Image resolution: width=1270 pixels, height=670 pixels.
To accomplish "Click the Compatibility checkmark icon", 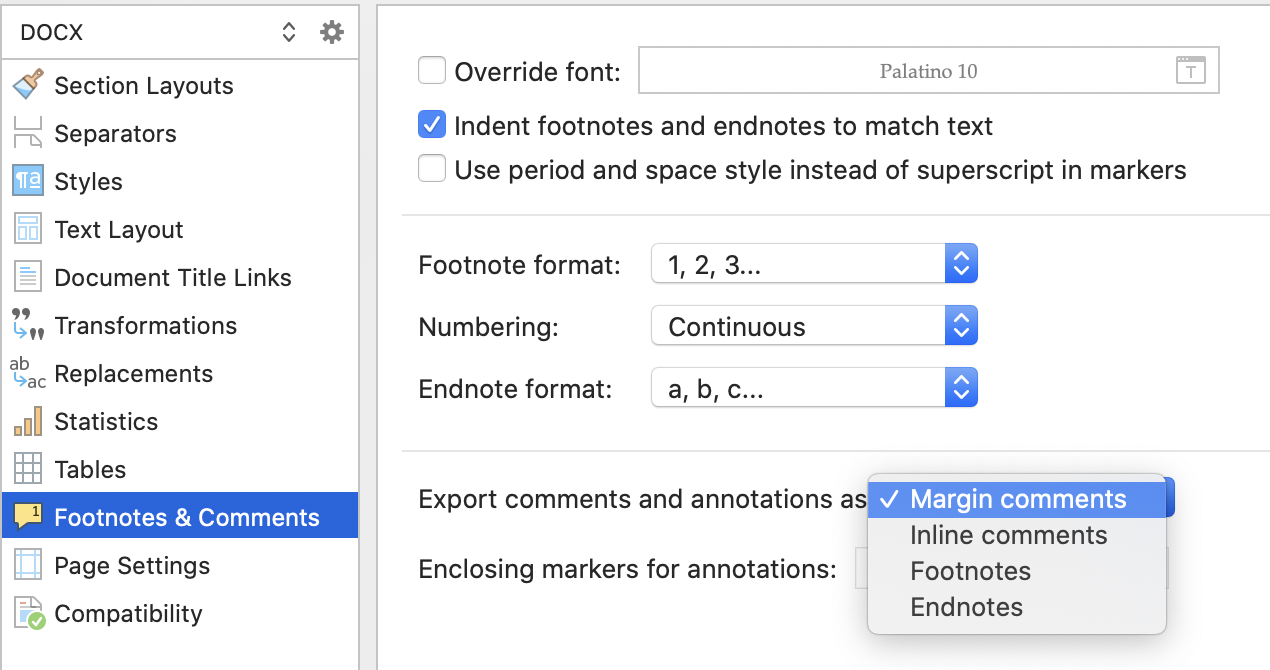I will (x=29, y=613).
